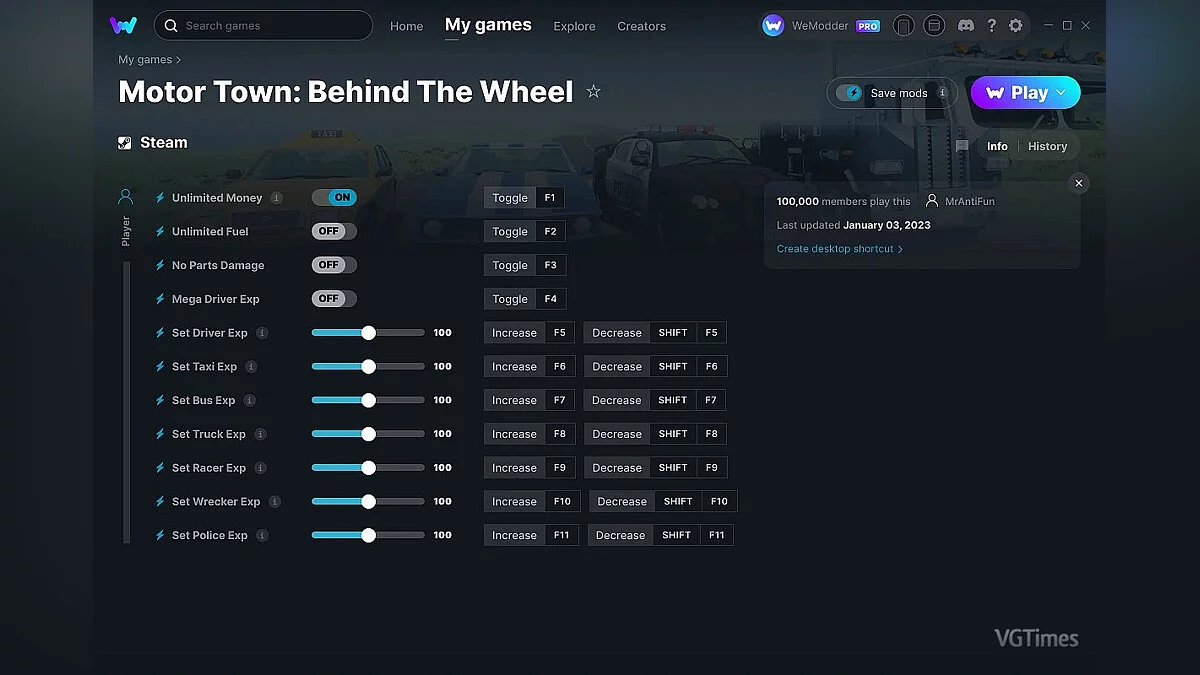Switch to the History tab

click(x=1047, y=146)
